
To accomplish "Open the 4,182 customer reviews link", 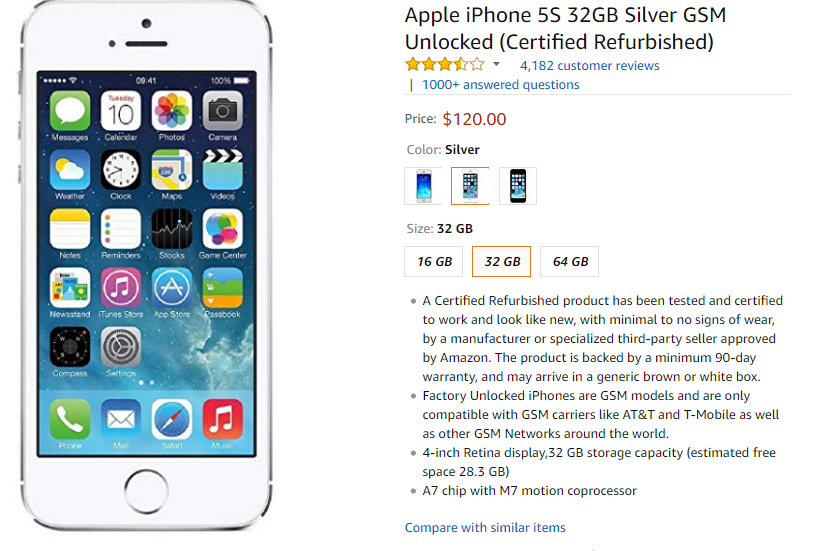I will click(x=590, y=65).
